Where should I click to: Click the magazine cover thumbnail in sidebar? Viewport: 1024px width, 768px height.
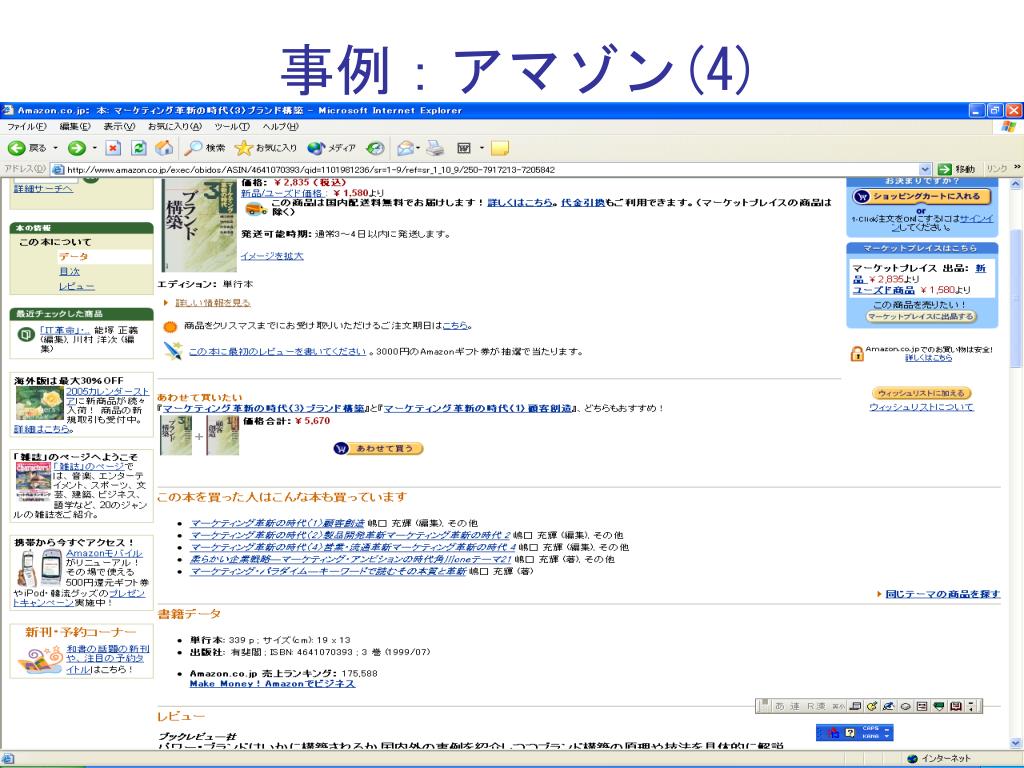coord(33,481)
